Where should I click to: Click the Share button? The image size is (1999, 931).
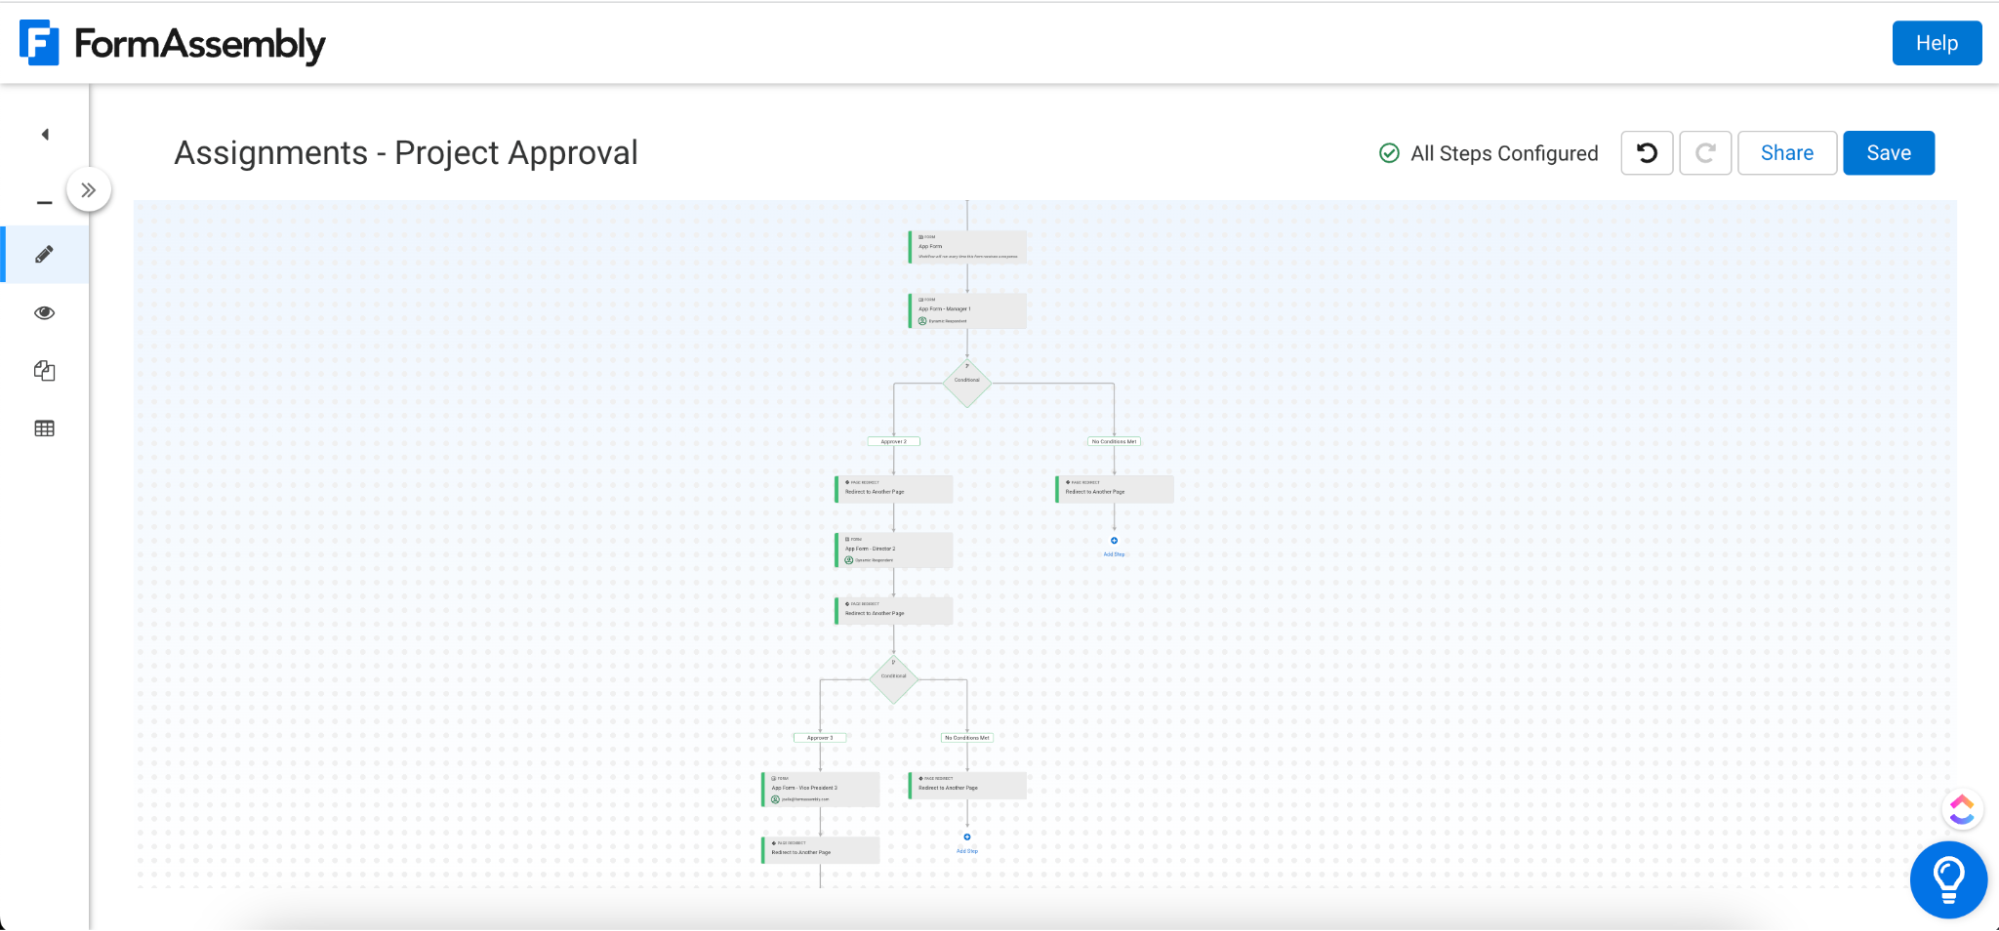(1786, 152)
